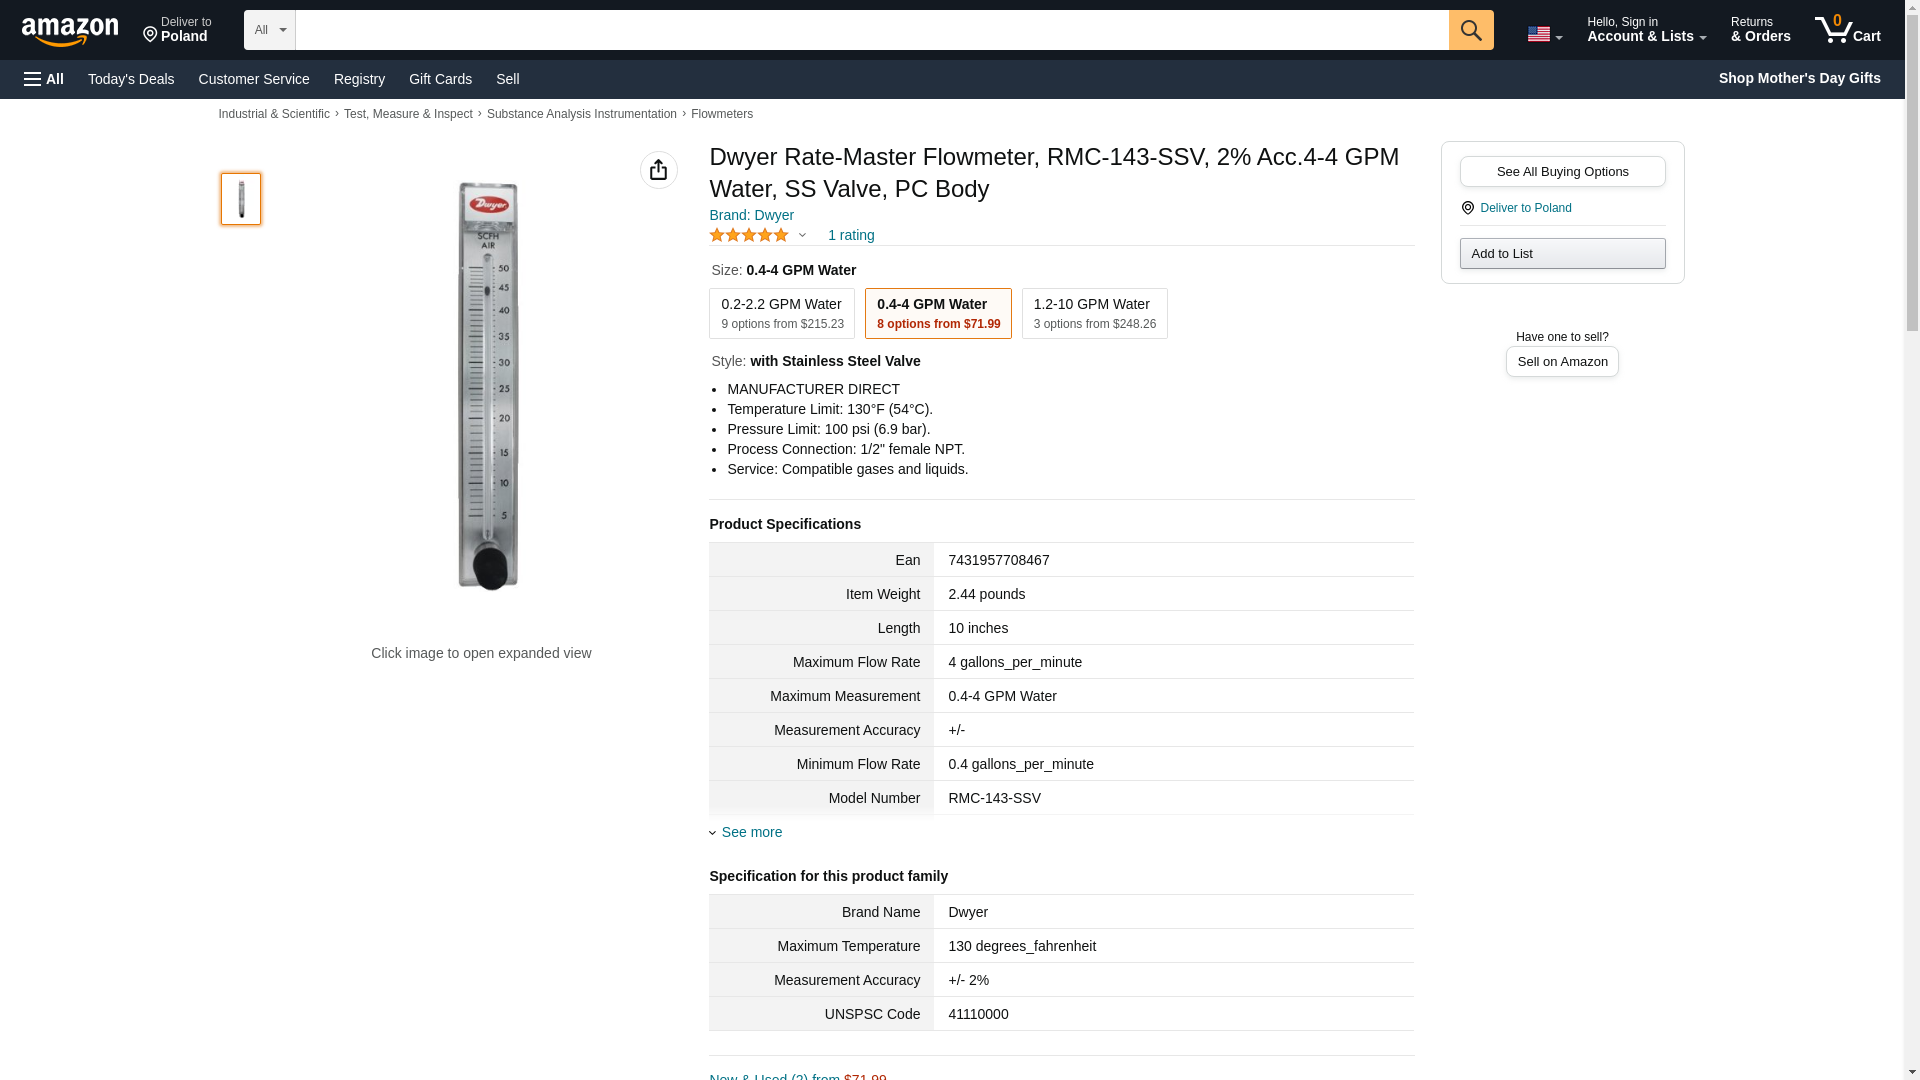Open Today's Deals in navigation

[131, 79]
